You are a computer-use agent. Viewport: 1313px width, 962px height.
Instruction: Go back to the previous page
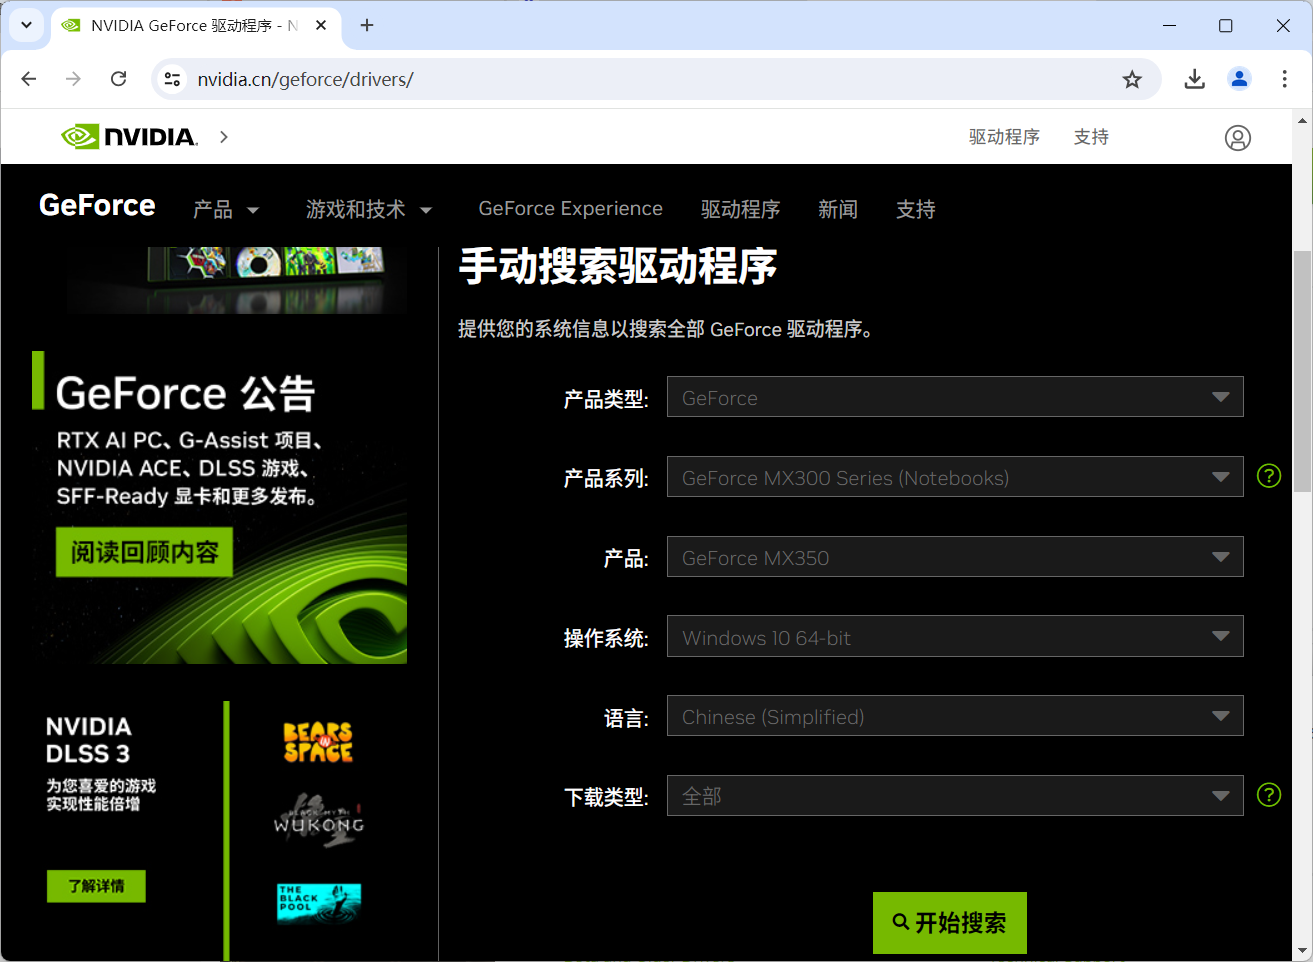pyautogui.click(x=29, y=79)
